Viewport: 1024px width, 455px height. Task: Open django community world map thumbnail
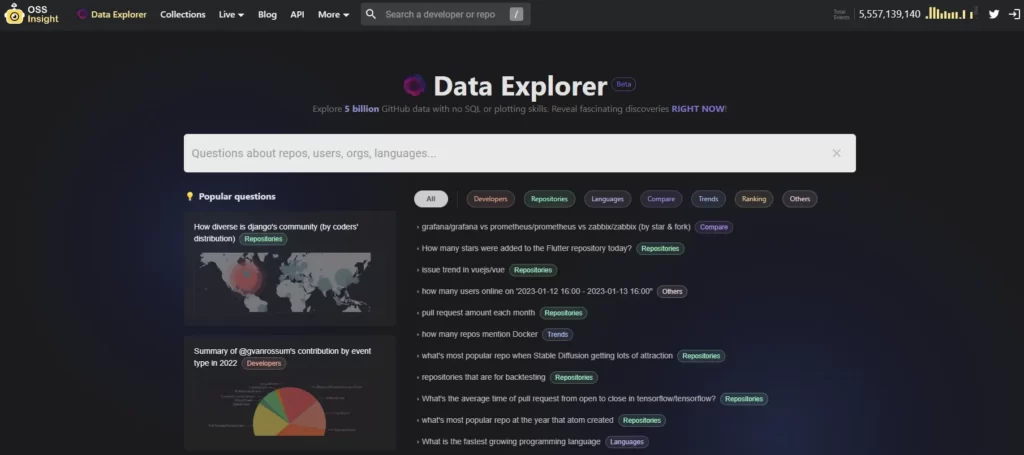[x=285, y=283]
